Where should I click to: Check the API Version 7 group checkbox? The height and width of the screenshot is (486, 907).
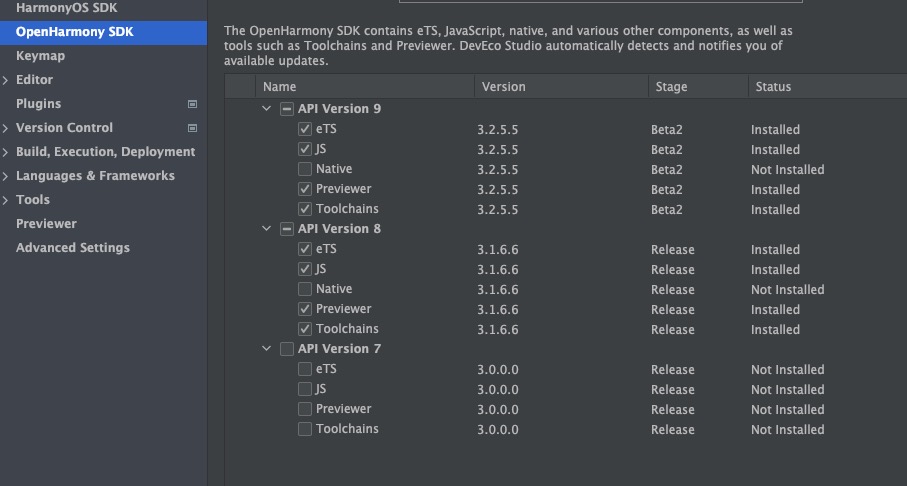click(x=287, y=349)
